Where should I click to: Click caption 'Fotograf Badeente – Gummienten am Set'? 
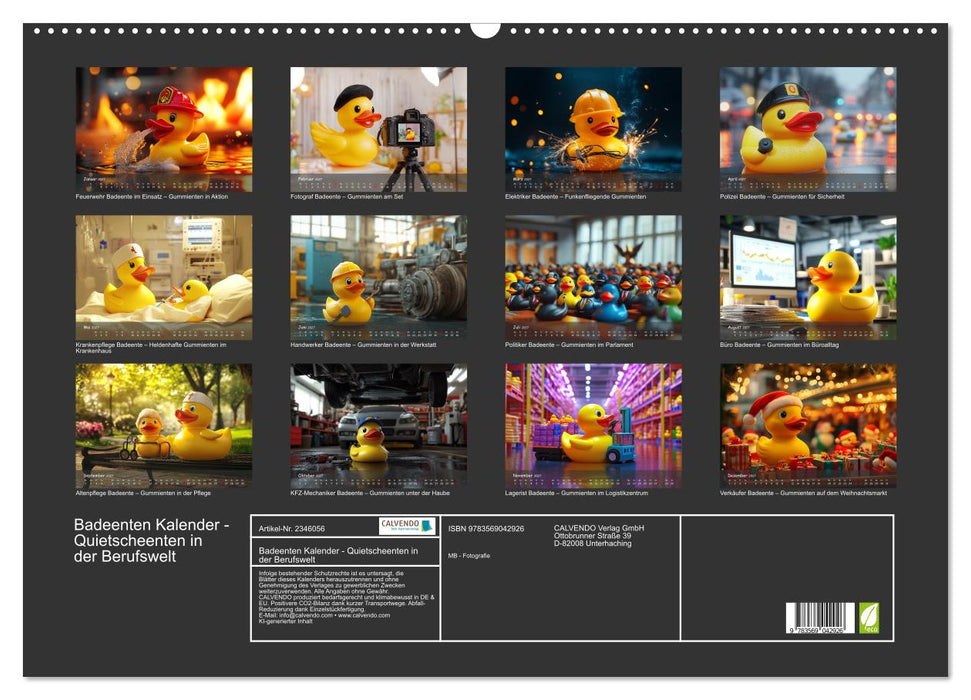(x=347, y=196)
